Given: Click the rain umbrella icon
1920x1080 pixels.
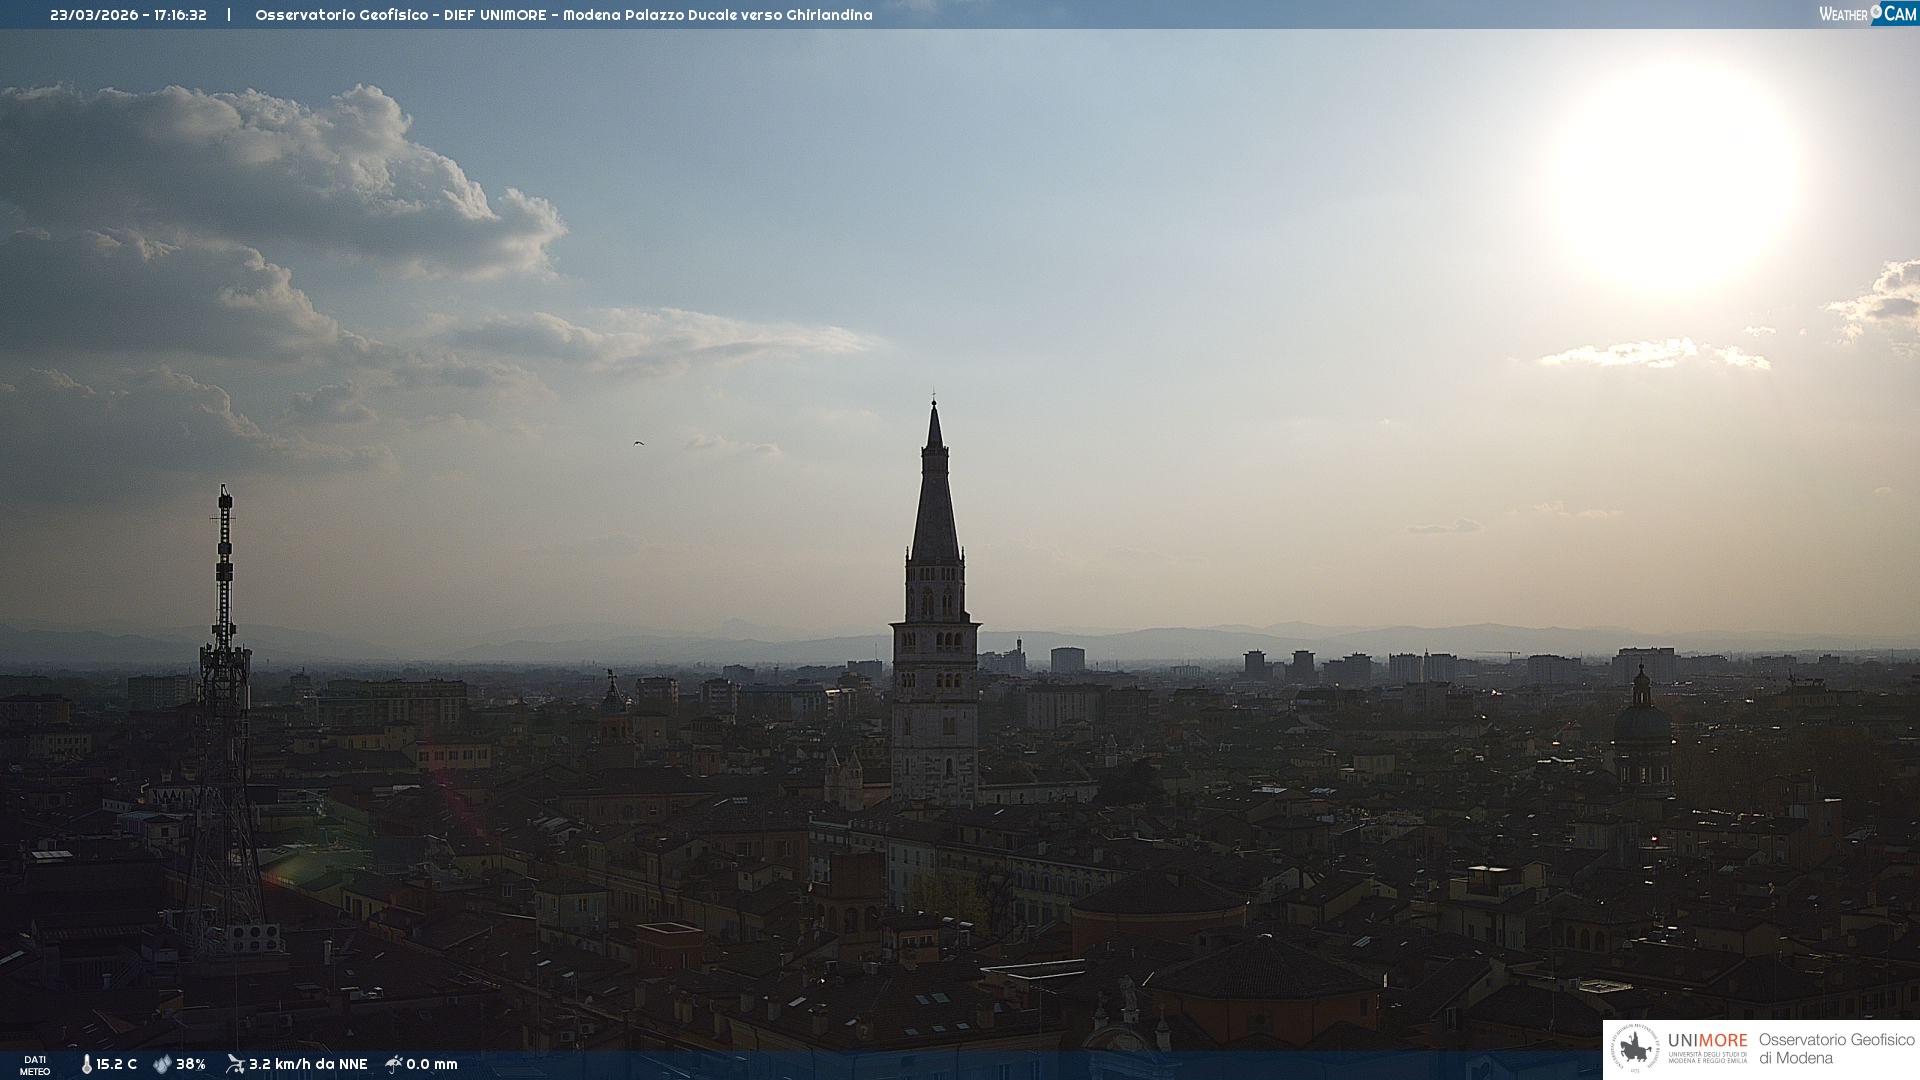Looking at the screenshot, I should coord(394,1064).
